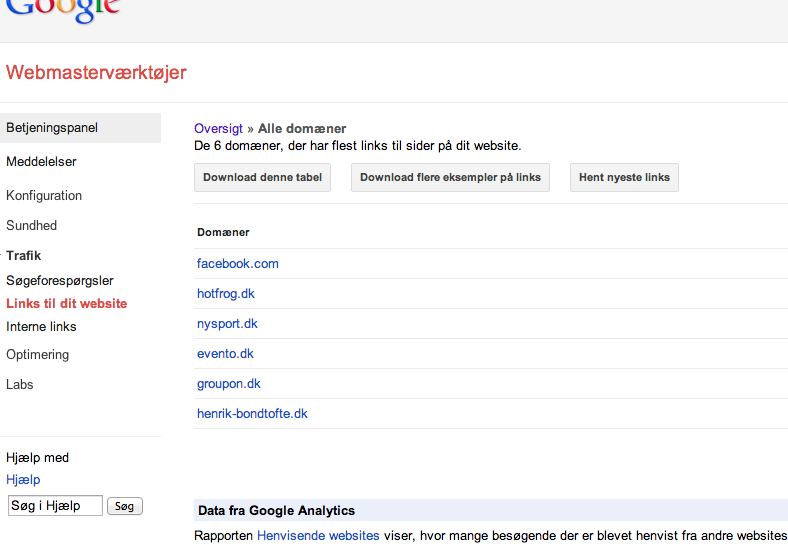Click the Hjælp med label
Image resolution: width=788 pixels, height=547 pixels.
37,458
